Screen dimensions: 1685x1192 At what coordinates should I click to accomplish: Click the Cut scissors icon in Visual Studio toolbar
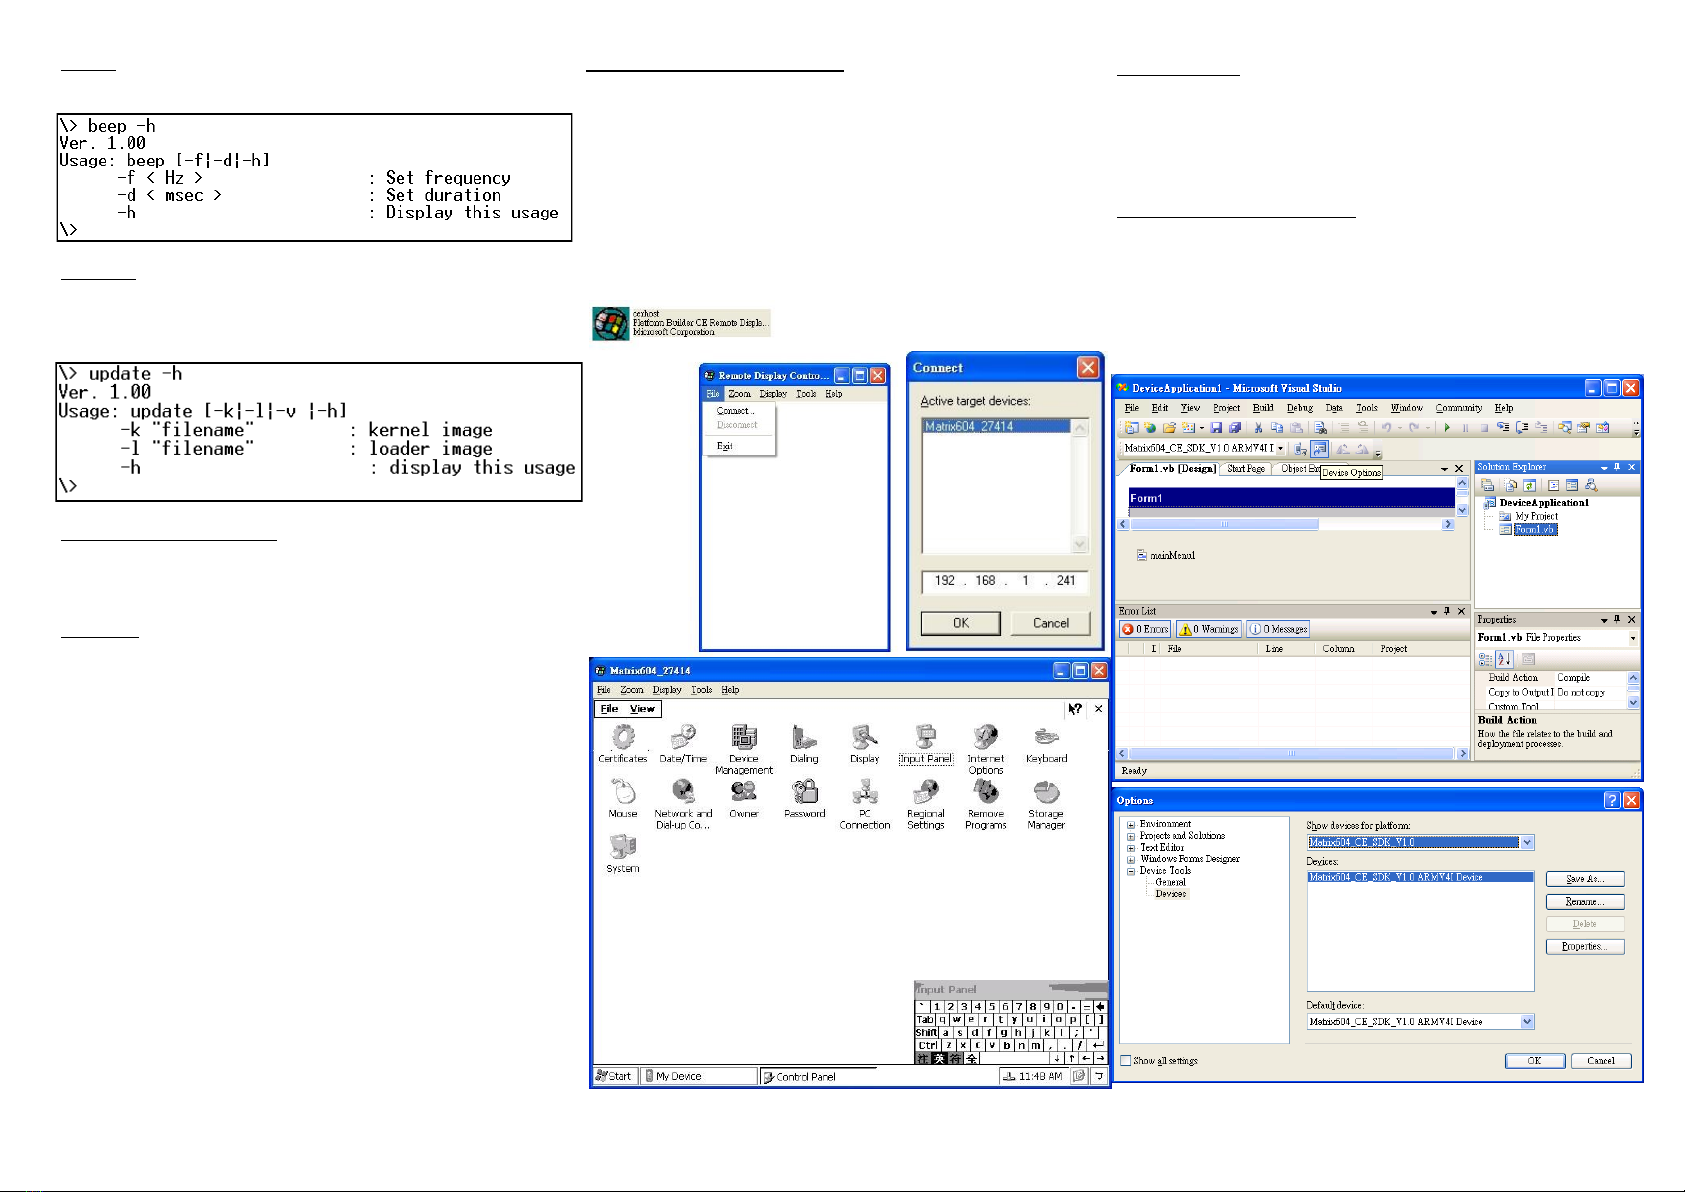coord(1258,427)
